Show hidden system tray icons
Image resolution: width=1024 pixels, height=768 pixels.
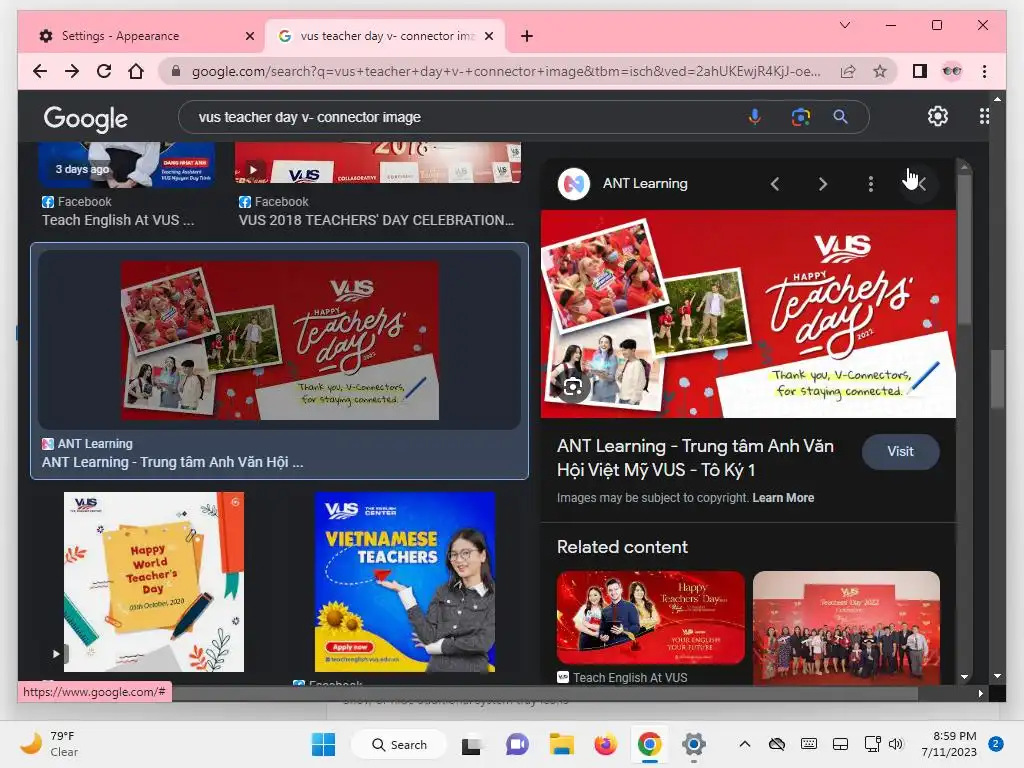click(744, 744)
